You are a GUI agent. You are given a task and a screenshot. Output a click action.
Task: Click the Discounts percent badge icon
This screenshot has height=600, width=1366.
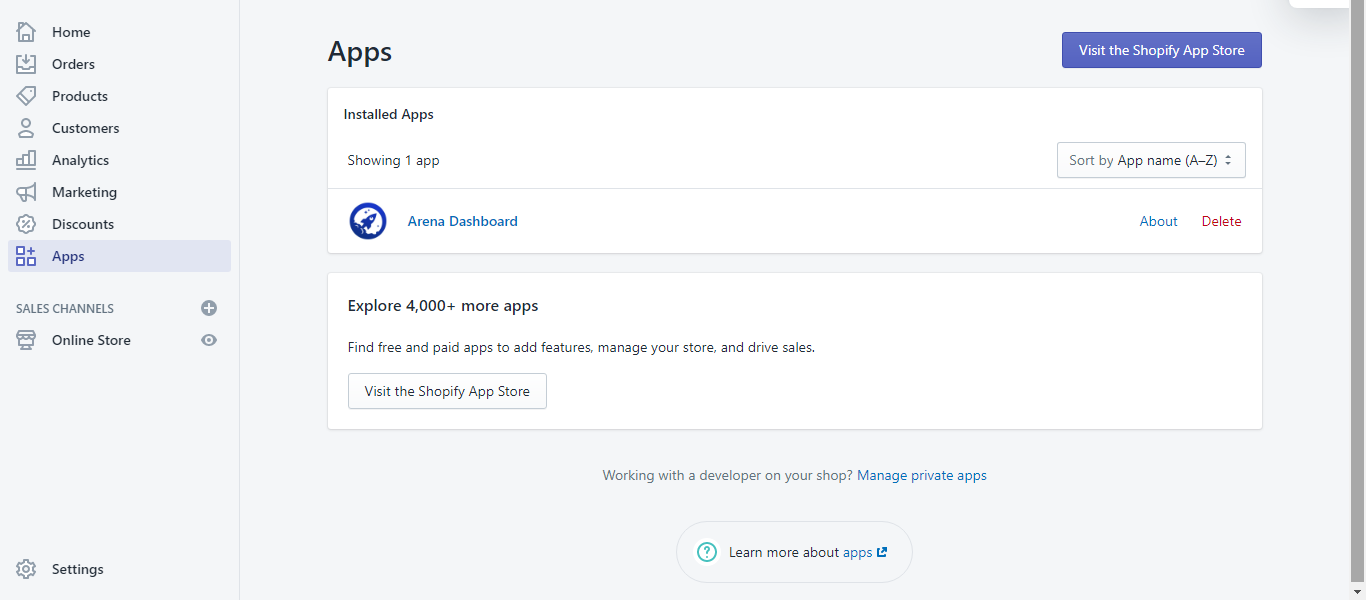pyautogui.click(x=26, y=224)
